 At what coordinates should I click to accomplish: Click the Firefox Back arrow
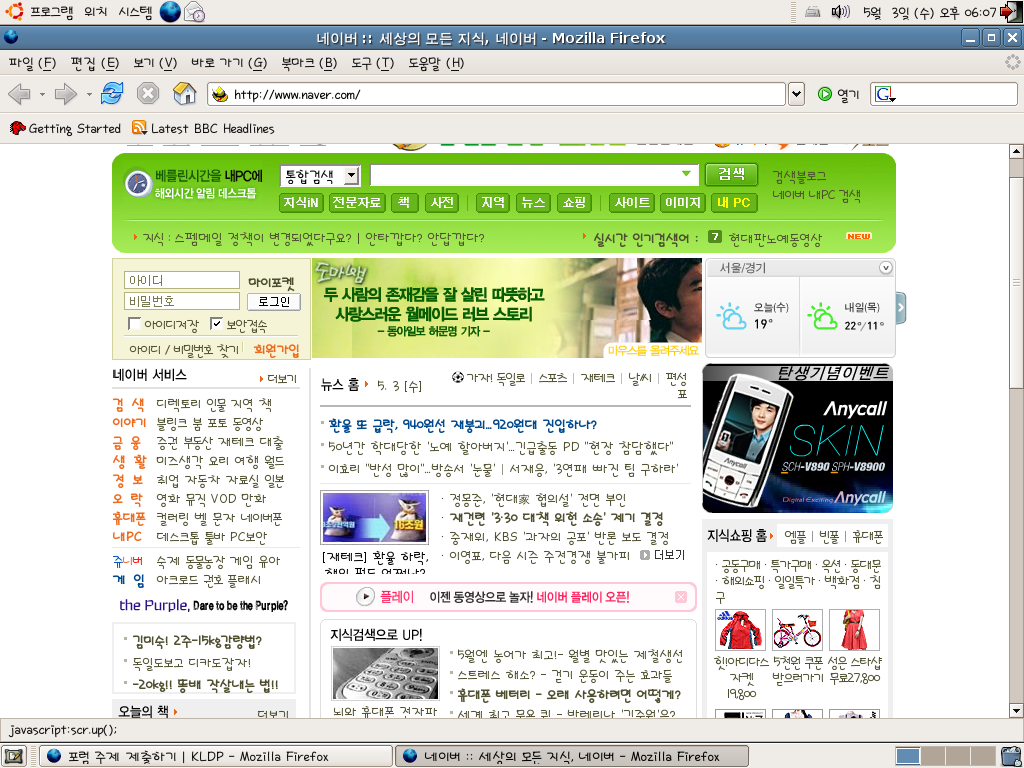coord(19,95)
